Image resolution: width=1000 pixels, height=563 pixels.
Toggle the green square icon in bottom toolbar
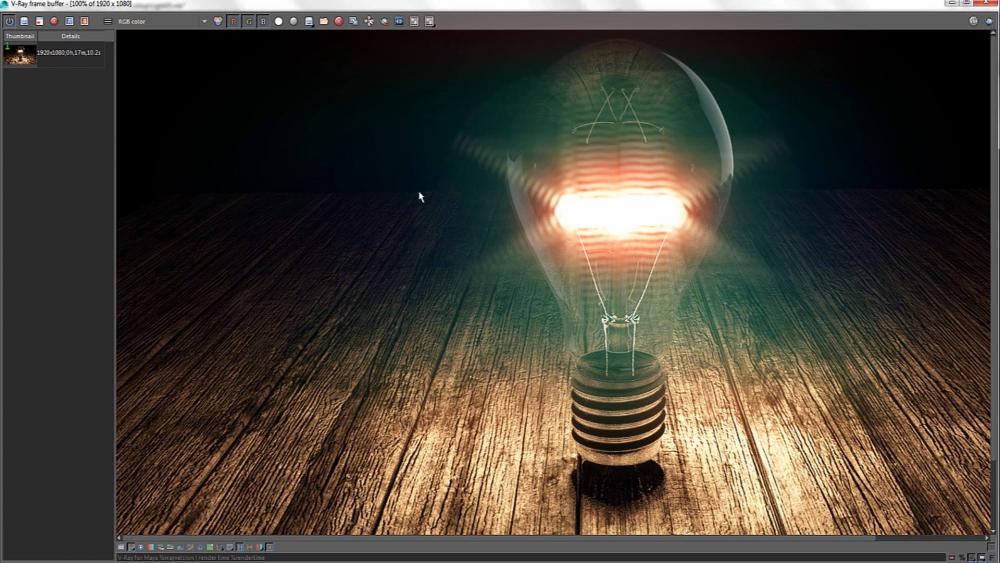tap(210, 547)
